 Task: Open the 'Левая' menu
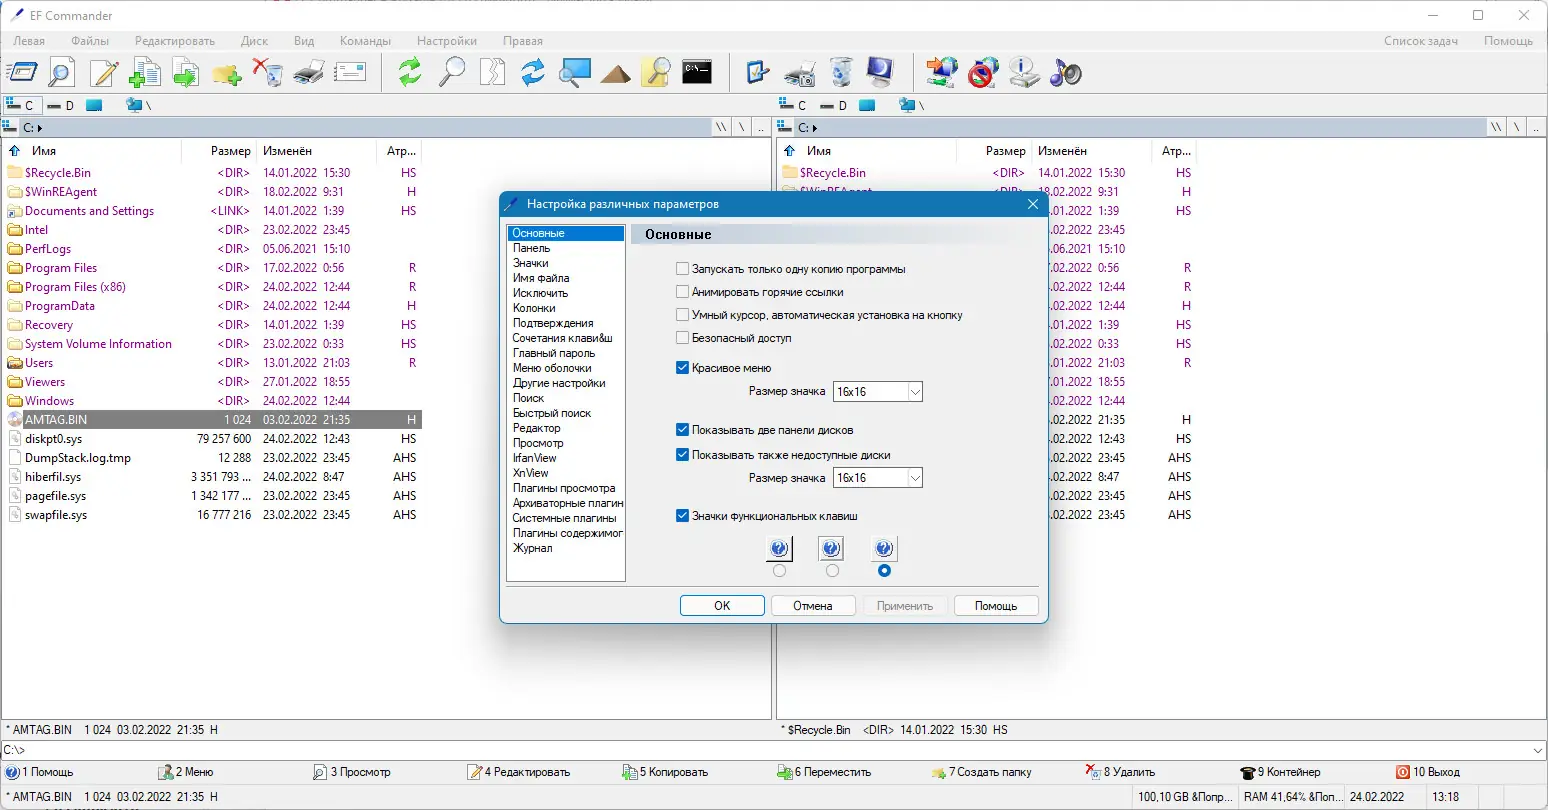point(29,41)
